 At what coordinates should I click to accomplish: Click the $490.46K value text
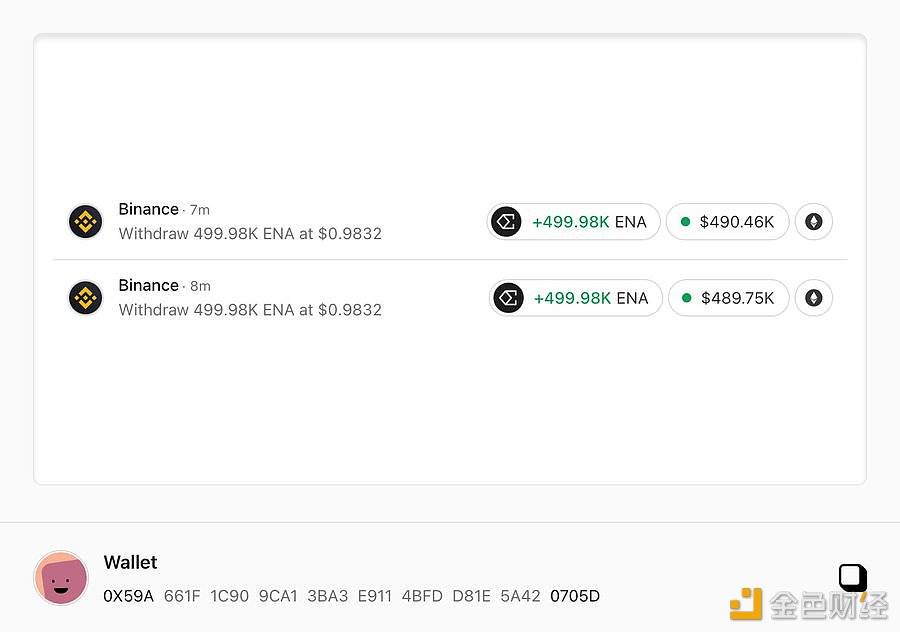(x=737, y=222)
